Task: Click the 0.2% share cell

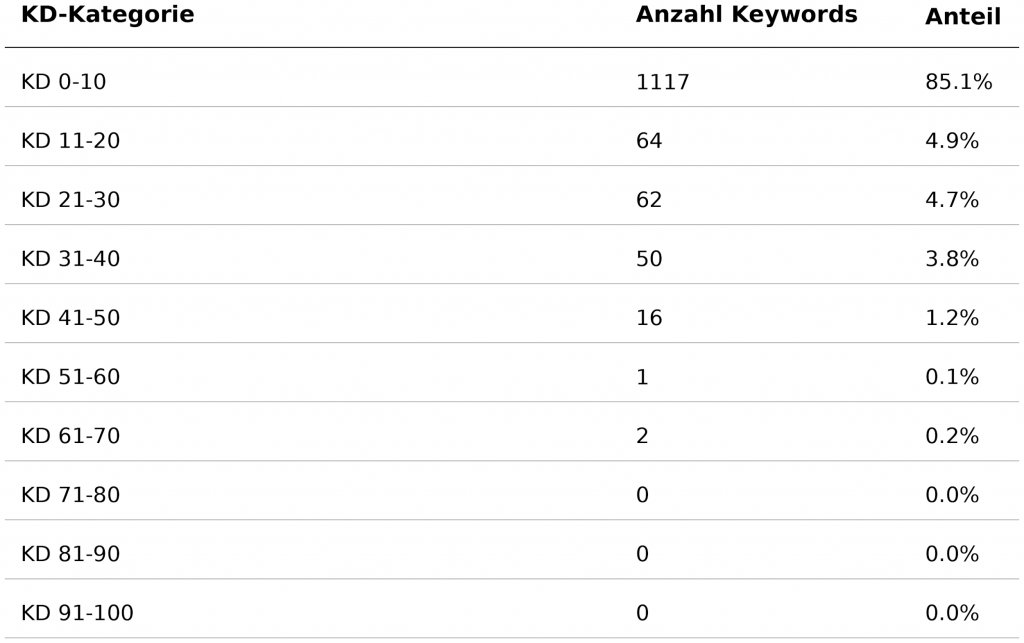Action: (x=951, y=436)
